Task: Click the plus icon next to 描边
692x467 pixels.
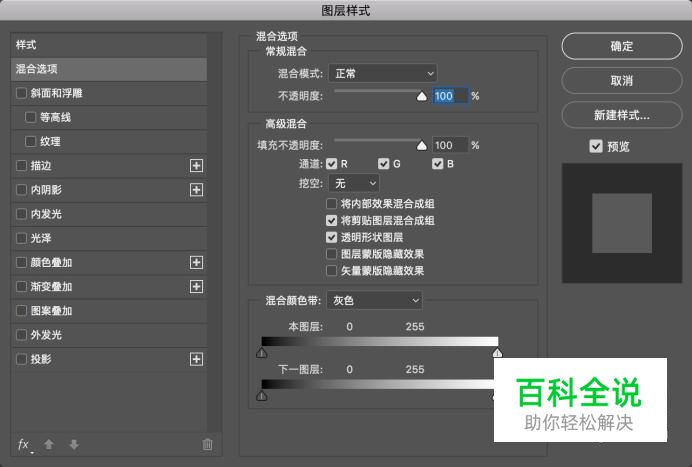Action: 196,166
